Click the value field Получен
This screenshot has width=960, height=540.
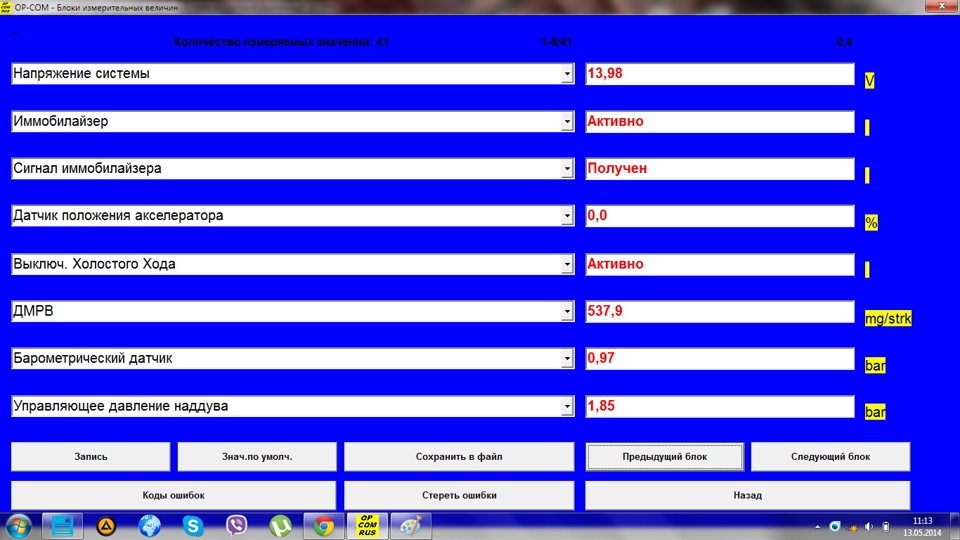(x=720, y=168)
